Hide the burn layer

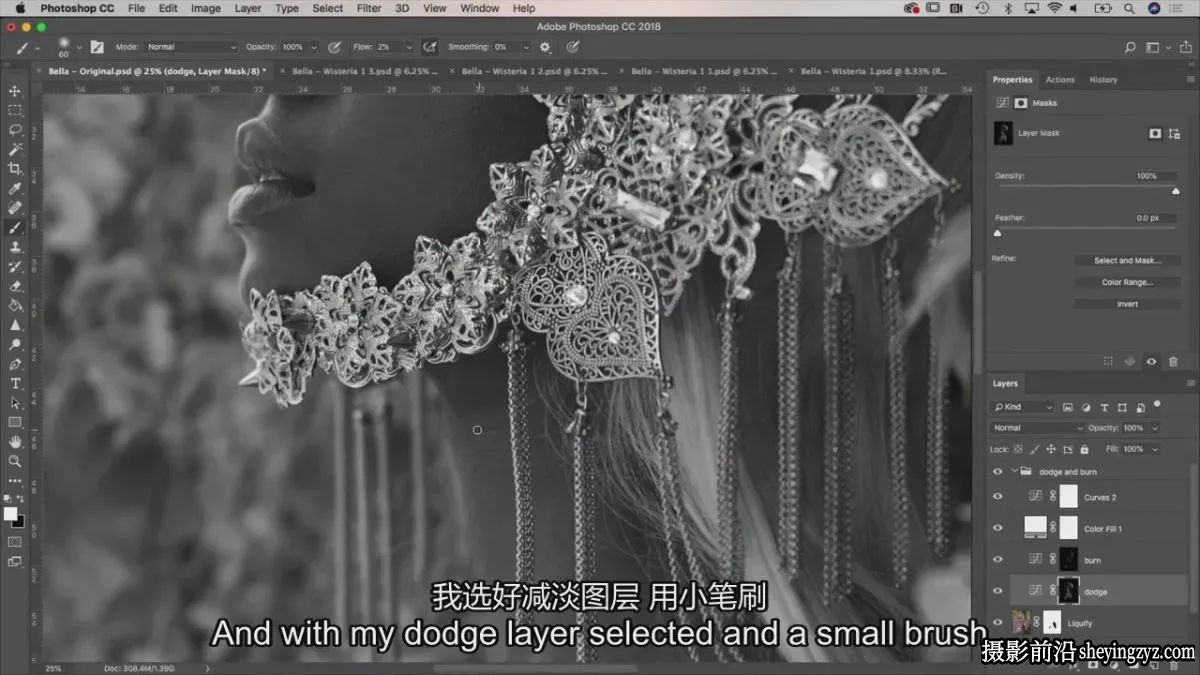(997, 559)
